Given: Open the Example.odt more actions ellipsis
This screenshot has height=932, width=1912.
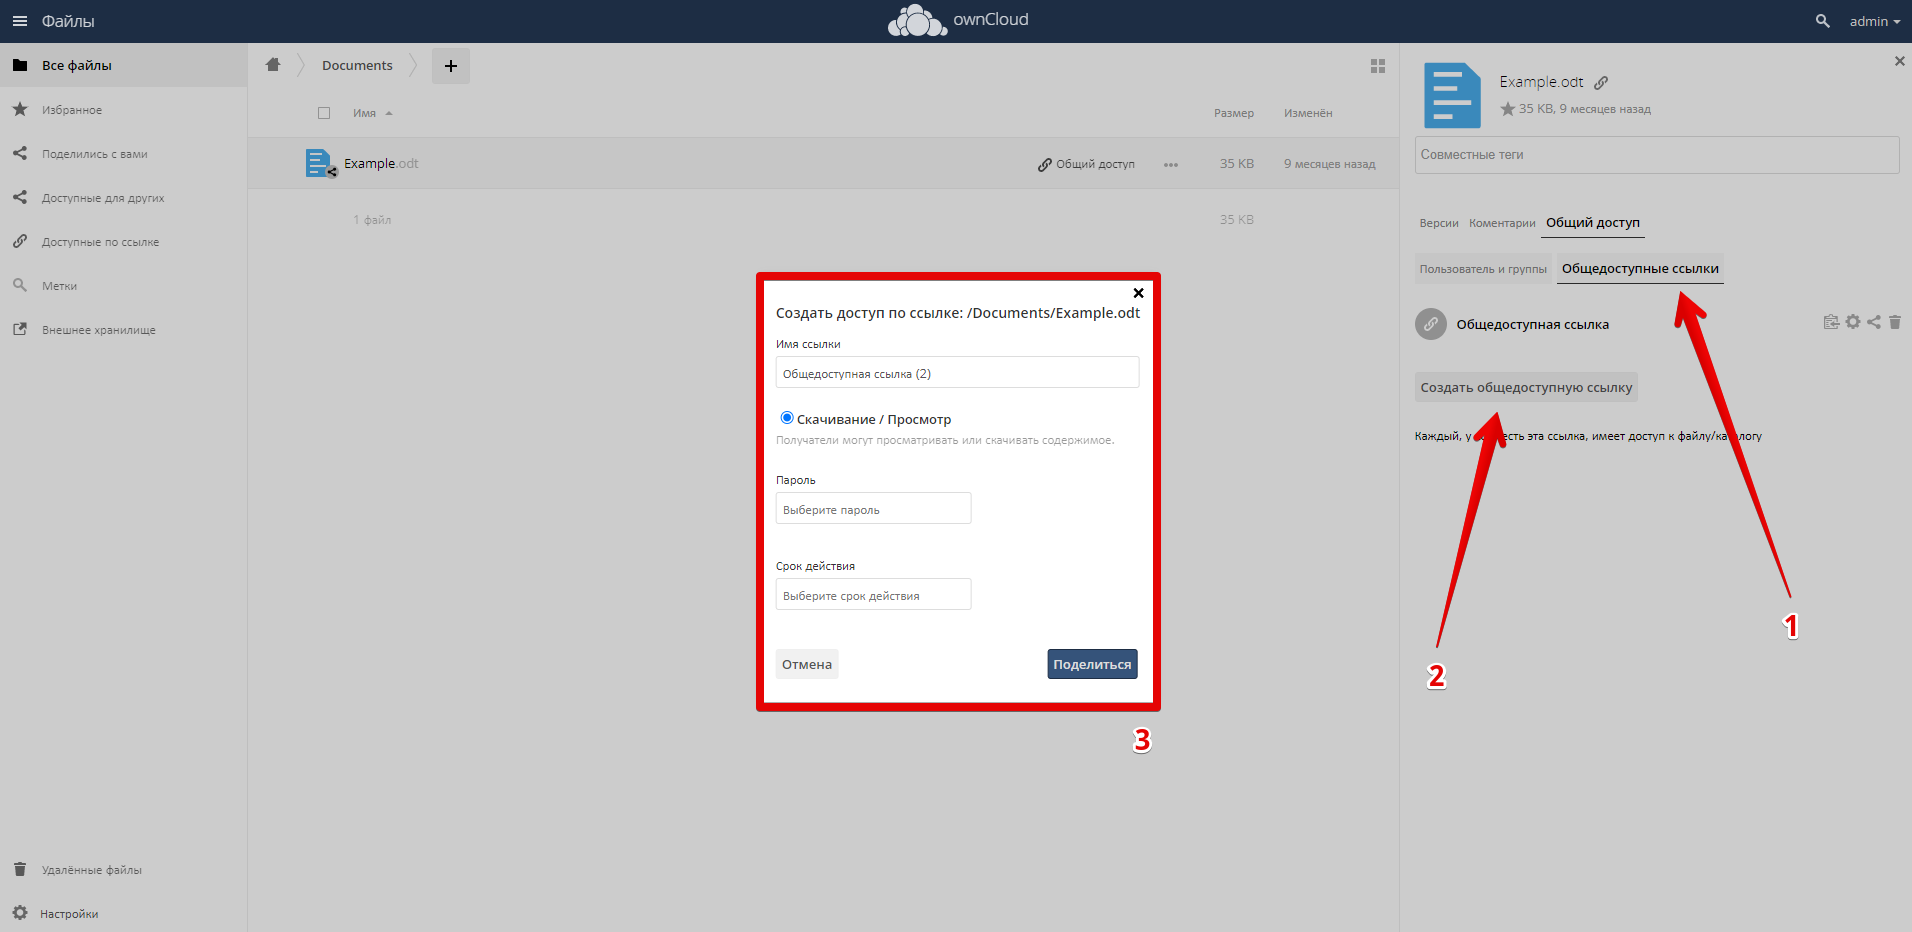Looking at the screenshot, I should pyautogui.click(x=1171, y=165).
